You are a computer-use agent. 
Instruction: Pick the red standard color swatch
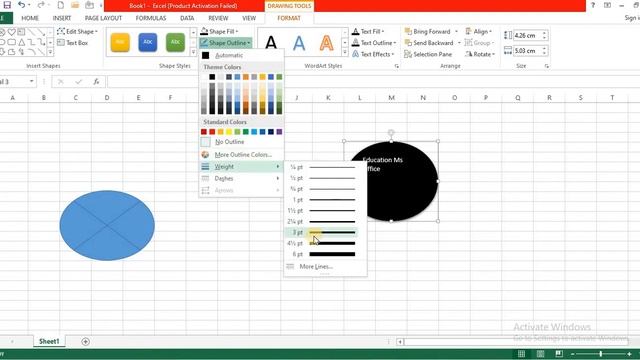click(x=212, y=131)
